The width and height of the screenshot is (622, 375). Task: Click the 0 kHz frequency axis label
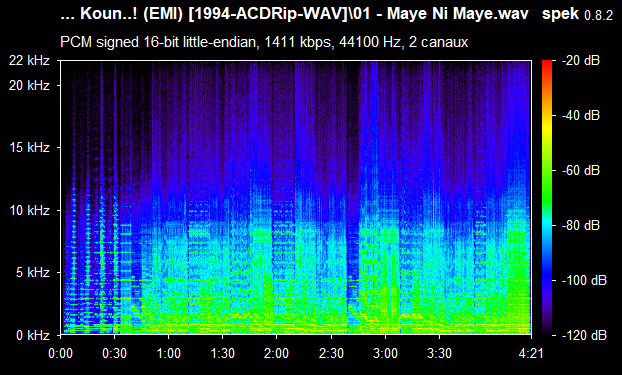33,335
